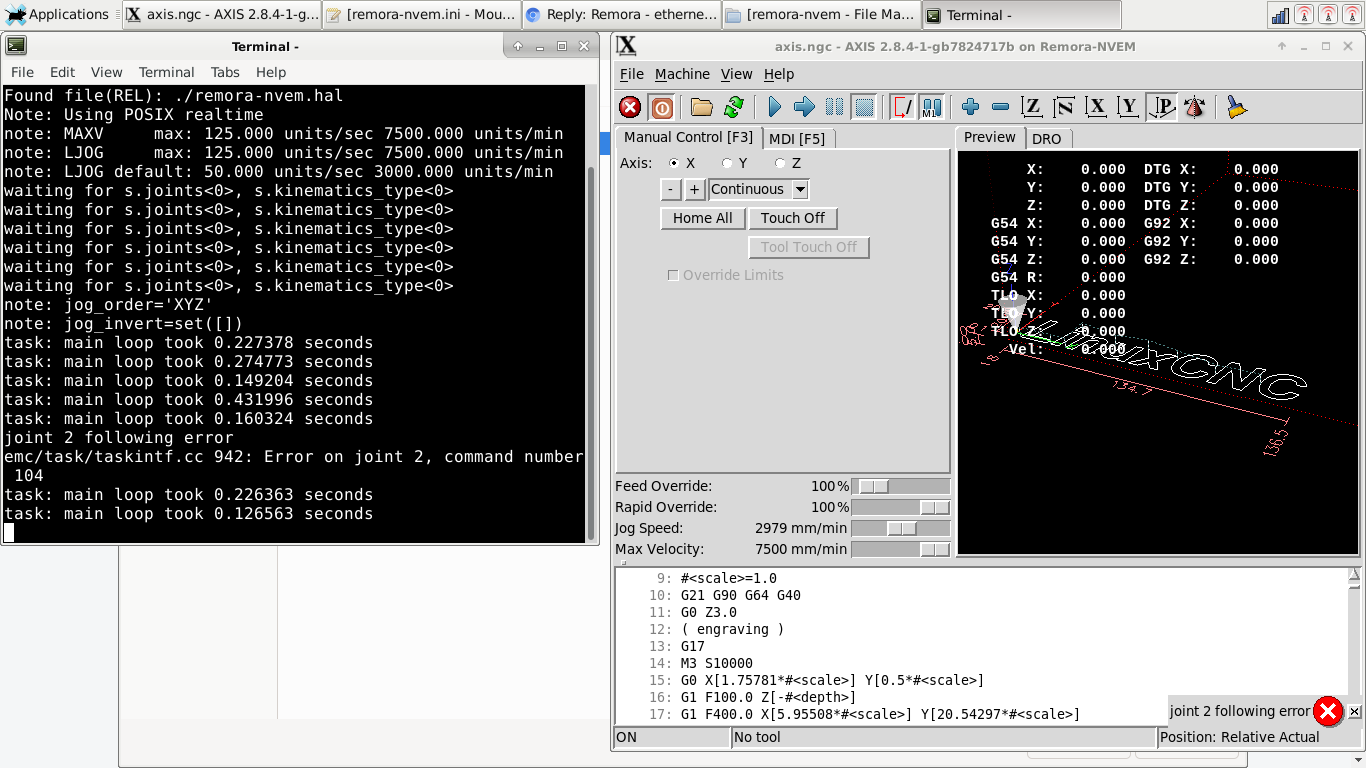Dismiss the joint 2 following error notification

1355,712
